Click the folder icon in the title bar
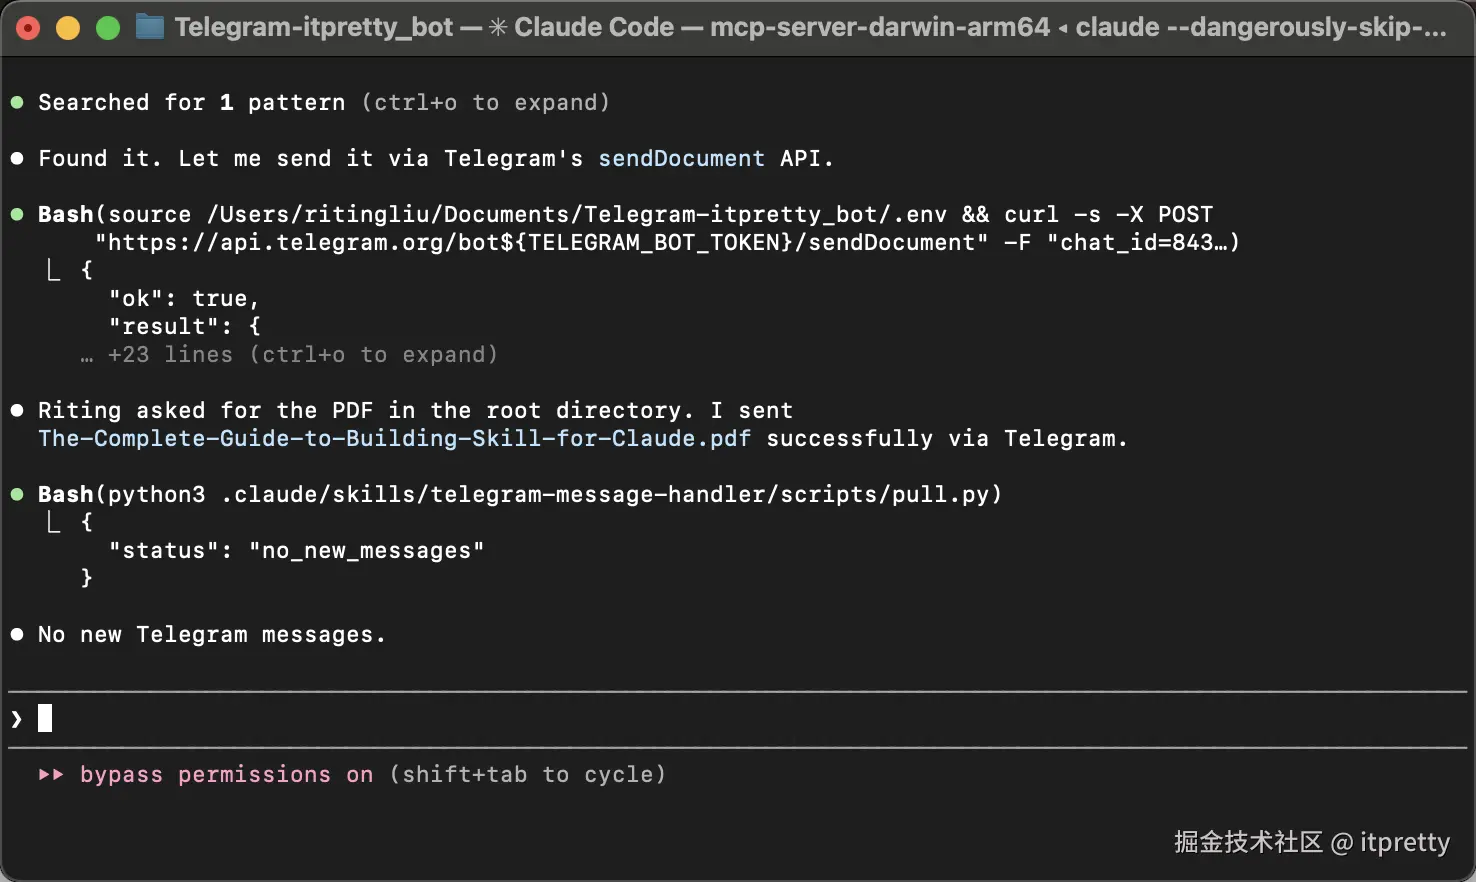Screen dimensions: 1476x882 click(x=149, y=27)
